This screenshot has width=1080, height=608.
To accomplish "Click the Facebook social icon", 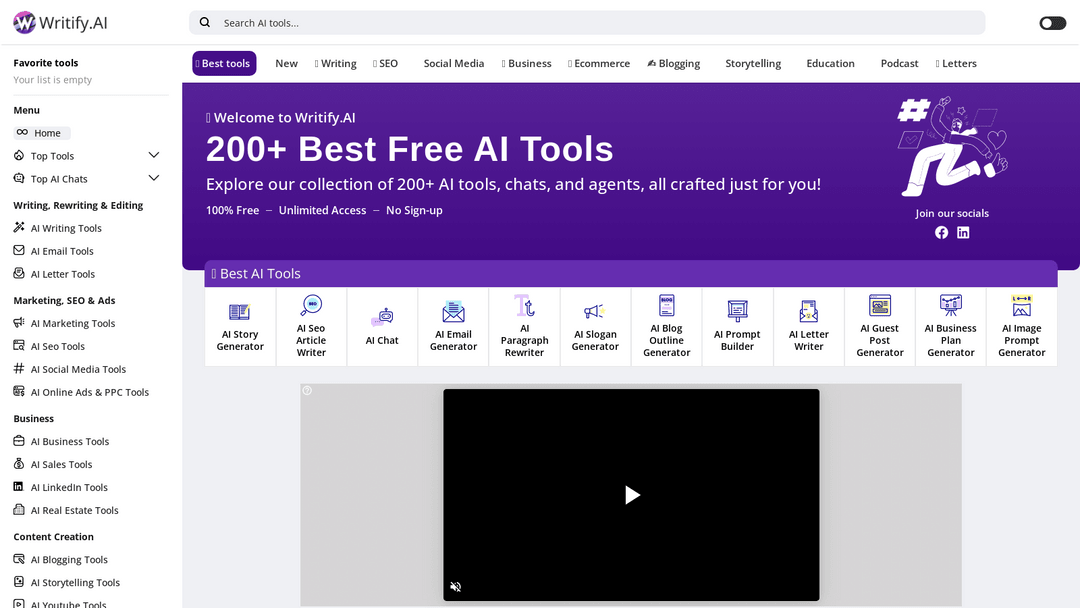I will click(x=941, y=232).
